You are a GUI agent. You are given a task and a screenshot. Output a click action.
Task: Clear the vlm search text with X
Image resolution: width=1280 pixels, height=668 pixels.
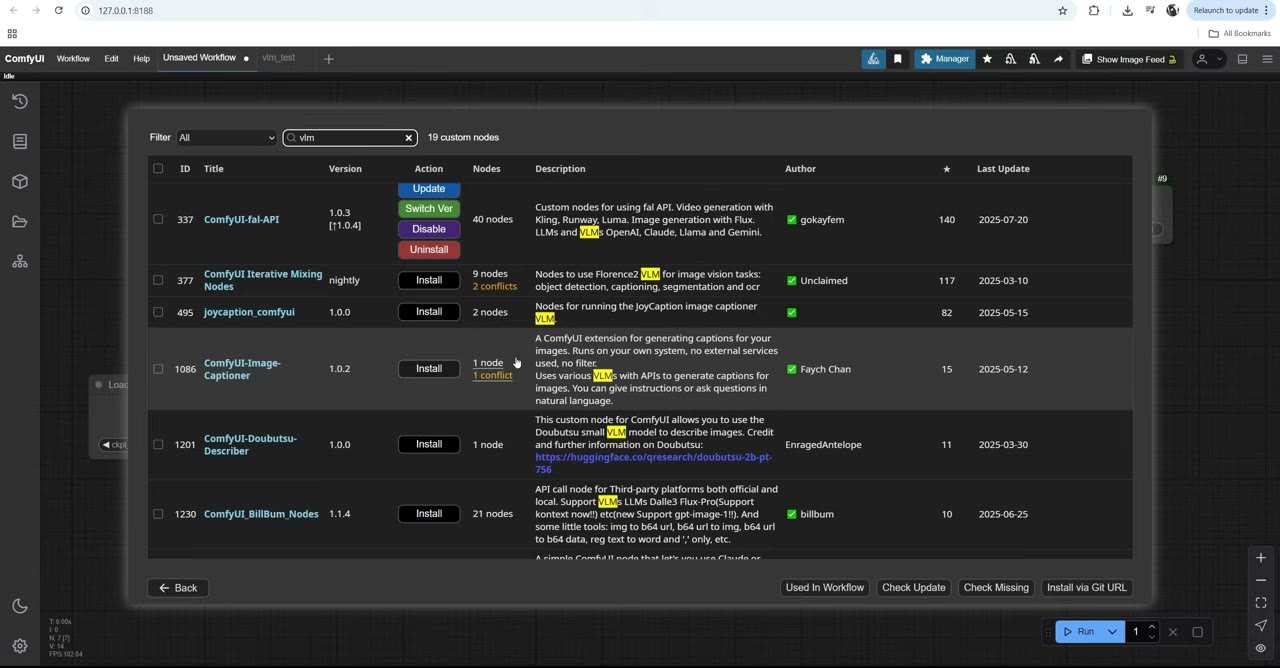click(x=408, y=138)
